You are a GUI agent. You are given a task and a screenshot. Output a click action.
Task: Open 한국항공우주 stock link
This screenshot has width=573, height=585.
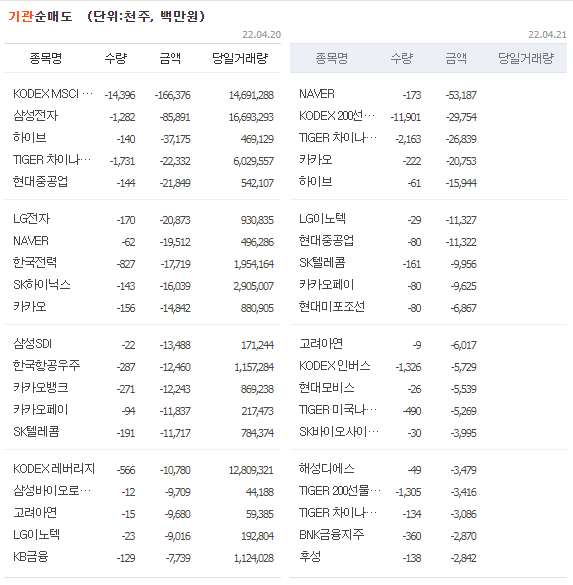click(46, 366)
